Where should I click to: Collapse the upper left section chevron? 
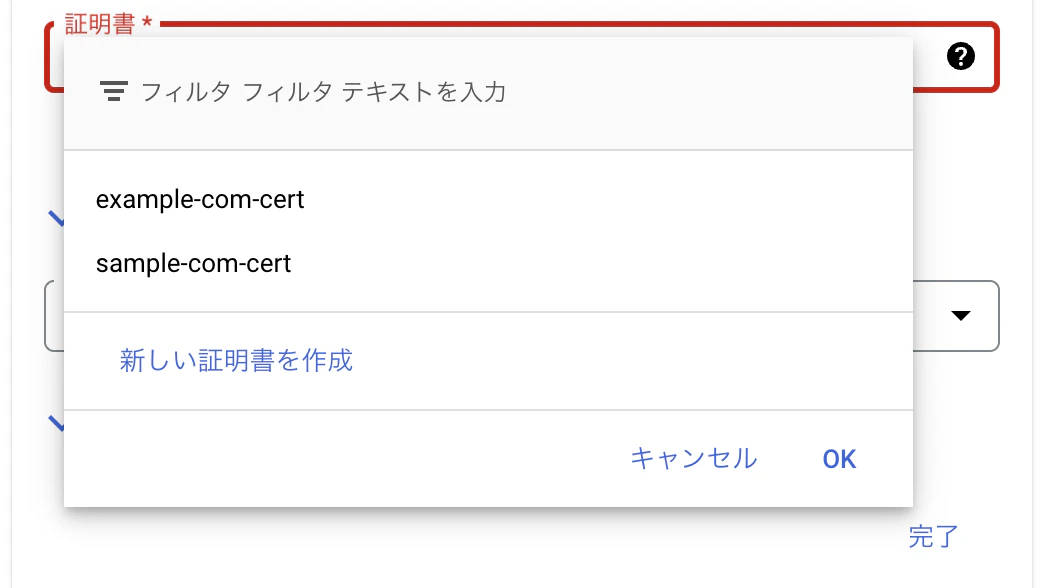coord(57,218)
